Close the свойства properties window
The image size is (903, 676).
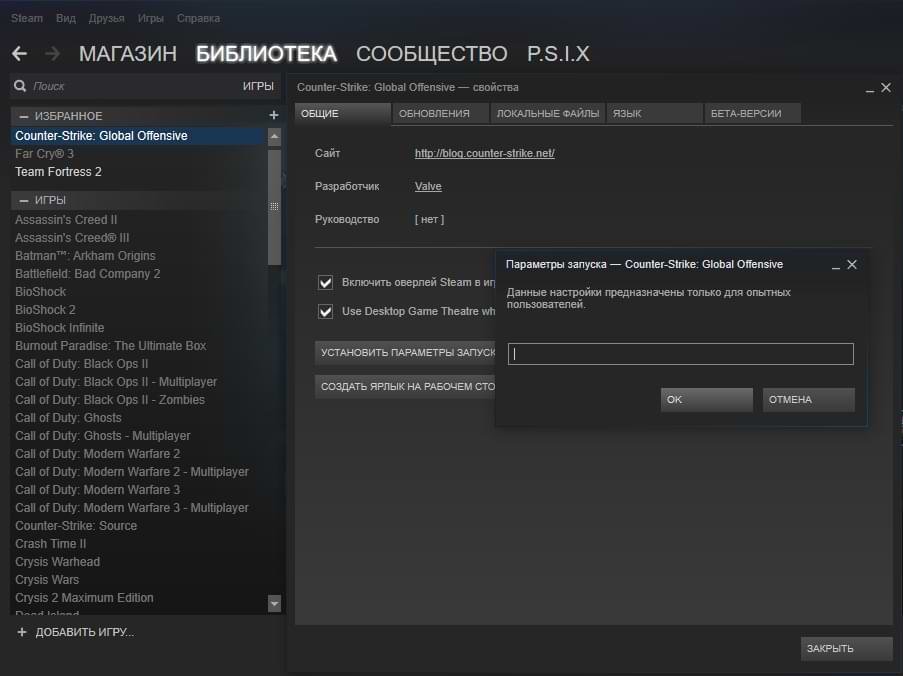886,88
